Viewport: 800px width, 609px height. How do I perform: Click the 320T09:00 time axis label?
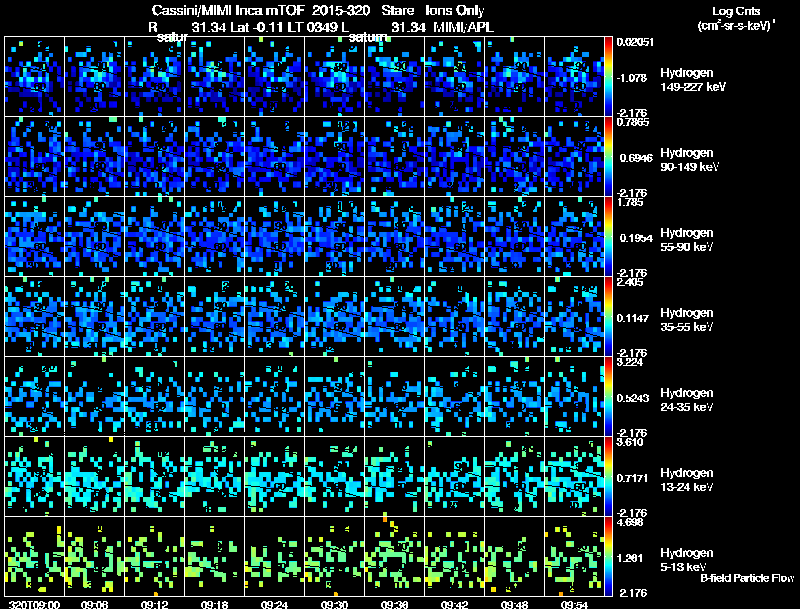[35, 605]
